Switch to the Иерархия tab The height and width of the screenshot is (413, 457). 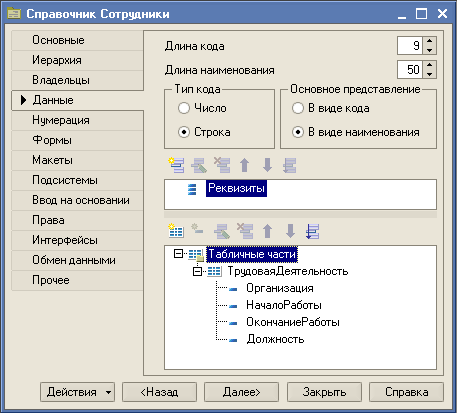tap(77, 60)
